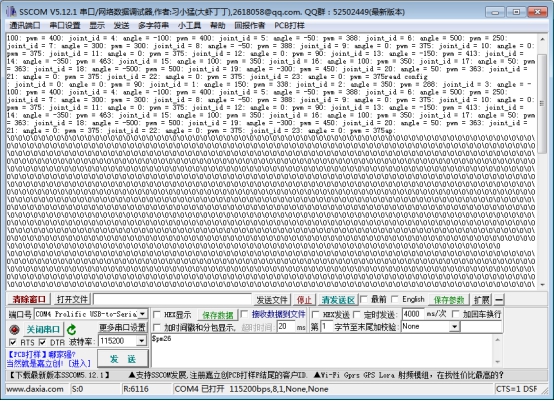Click the 发送 send button
The image size is (554, 401).
123,359
